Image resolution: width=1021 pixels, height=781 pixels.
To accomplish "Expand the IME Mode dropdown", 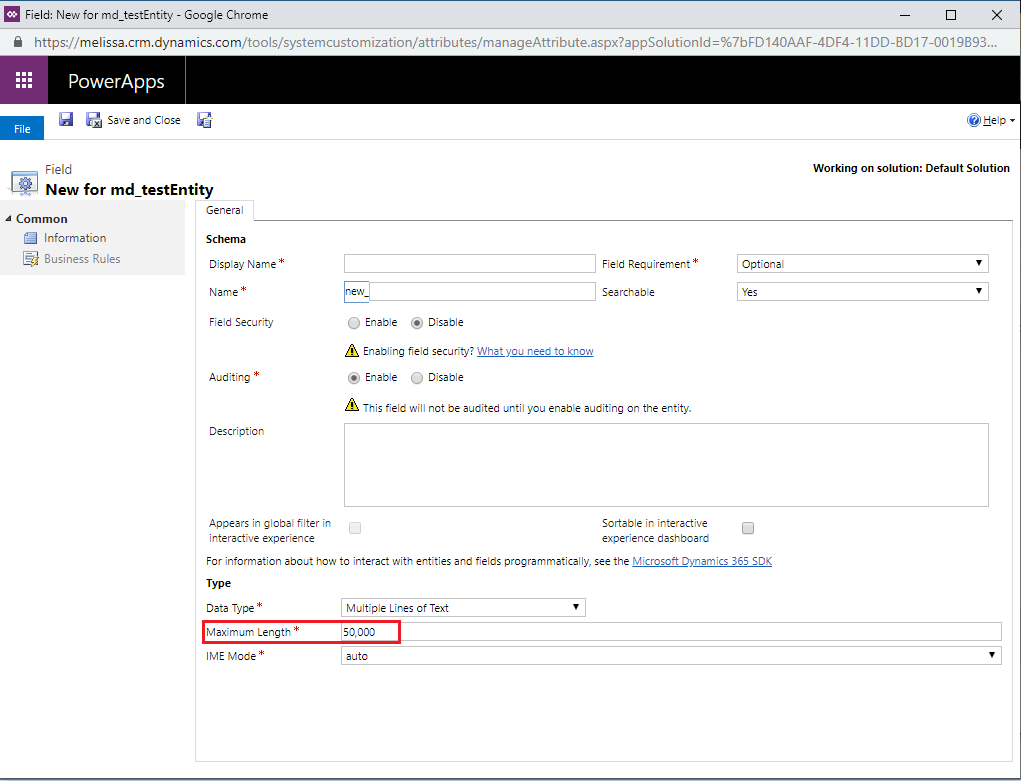I will (671, 656).
